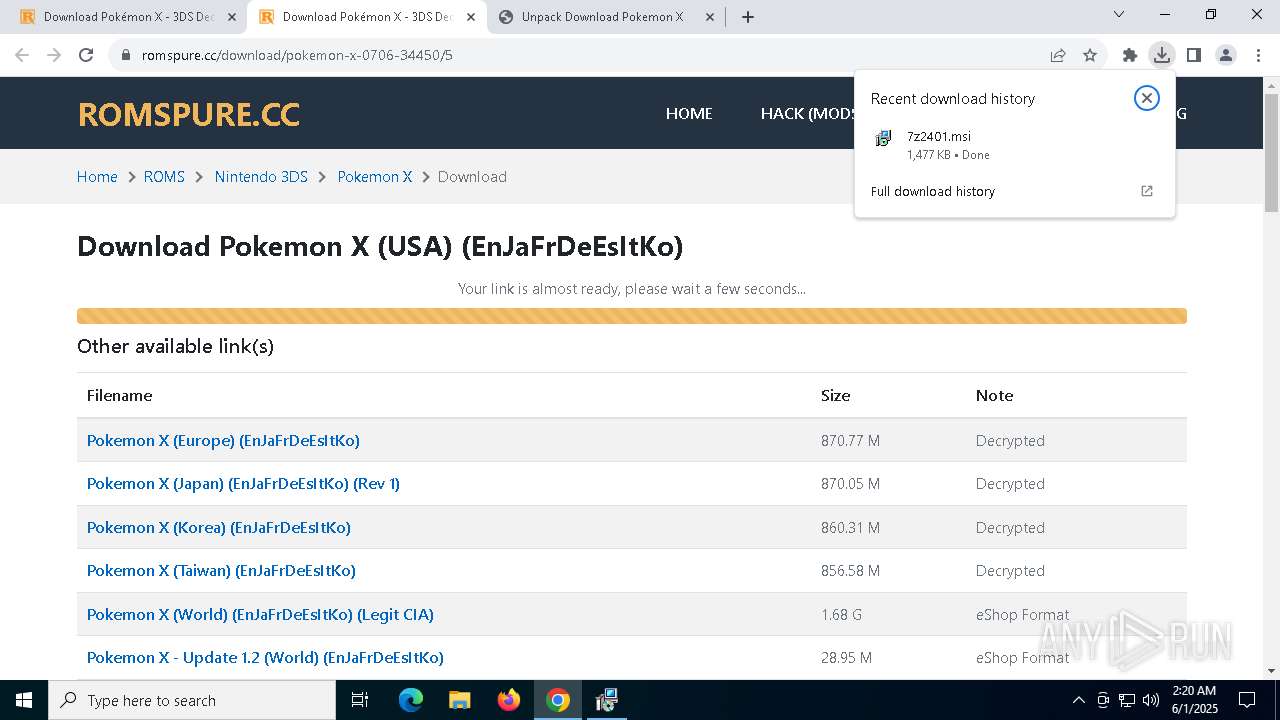
Task: Open the volume control tray icon
Action: tap(1151, 700)
